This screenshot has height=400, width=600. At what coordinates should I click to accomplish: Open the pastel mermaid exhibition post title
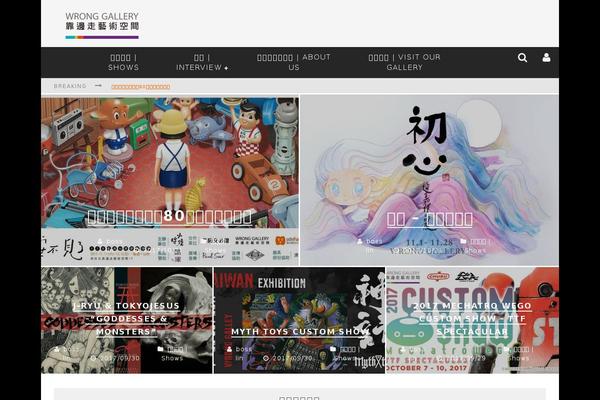(429, 219)
